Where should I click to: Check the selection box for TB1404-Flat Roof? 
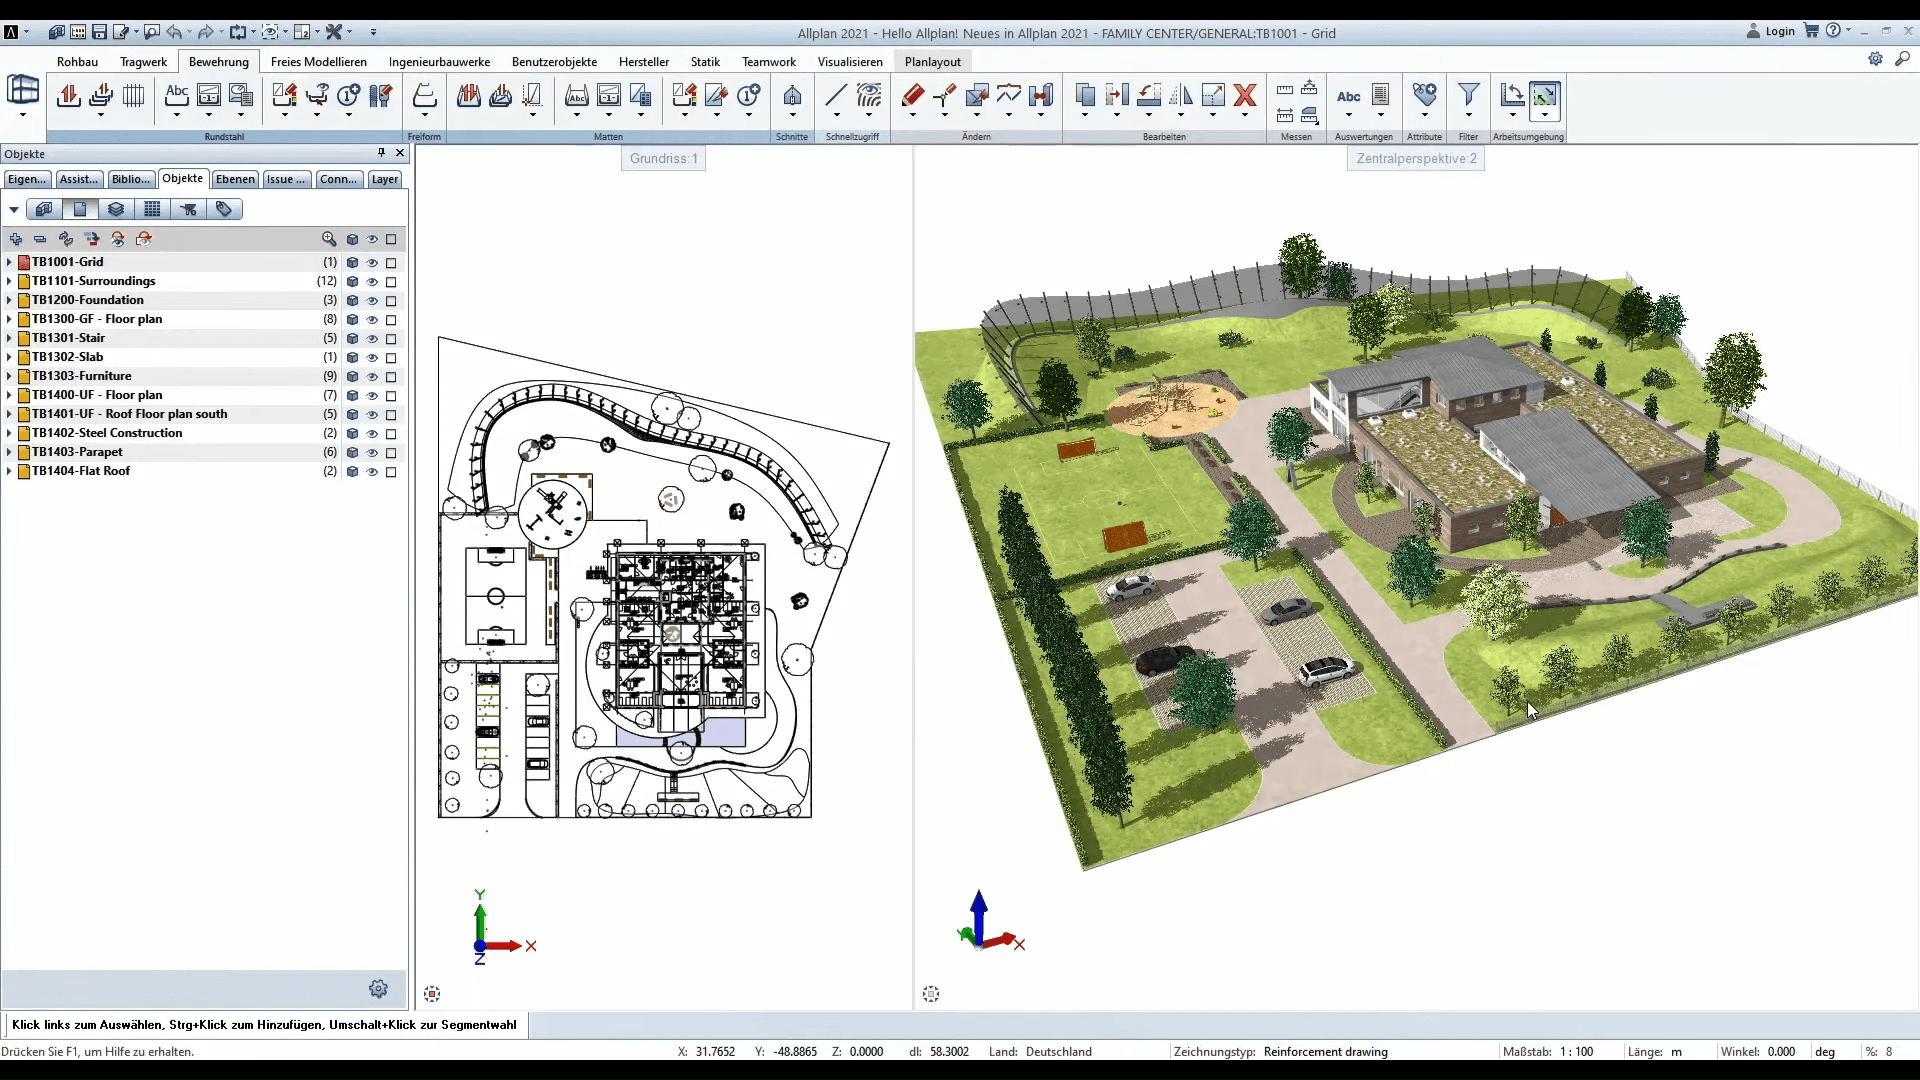pyautogui.click(x=391, y=472)
